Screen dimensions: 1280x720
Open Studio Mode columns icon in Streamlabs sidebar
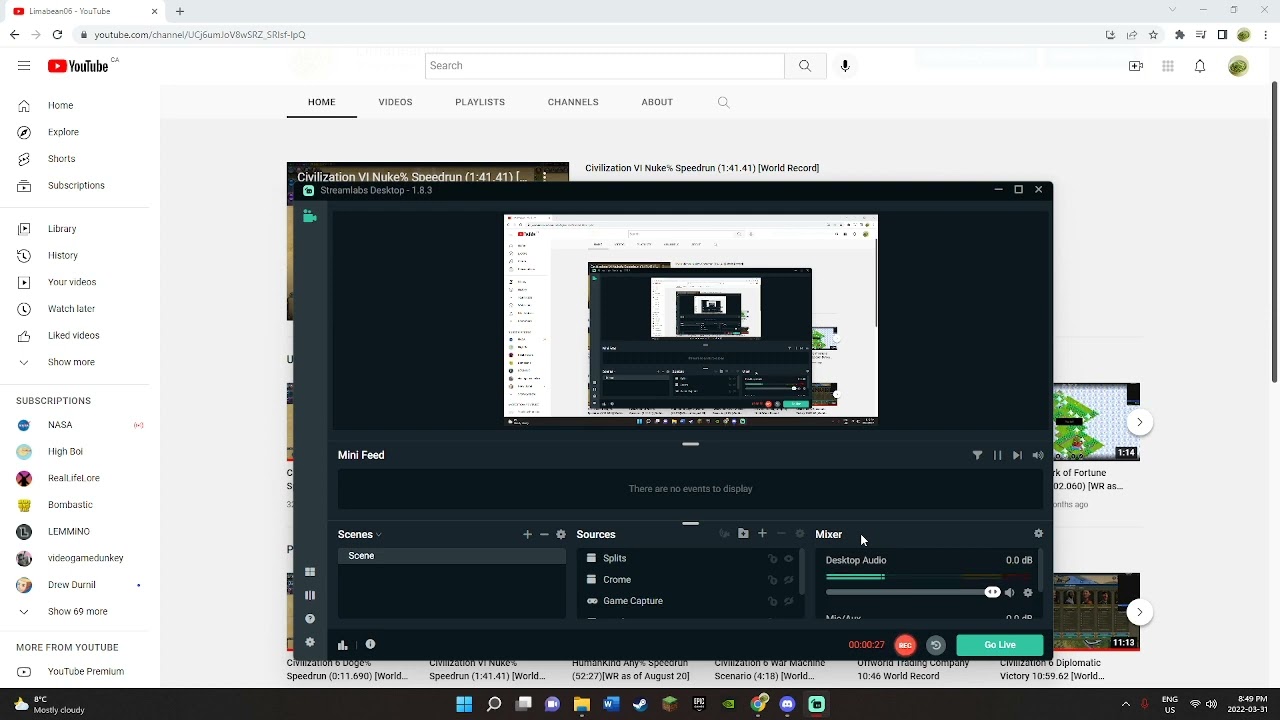(310, 595)
